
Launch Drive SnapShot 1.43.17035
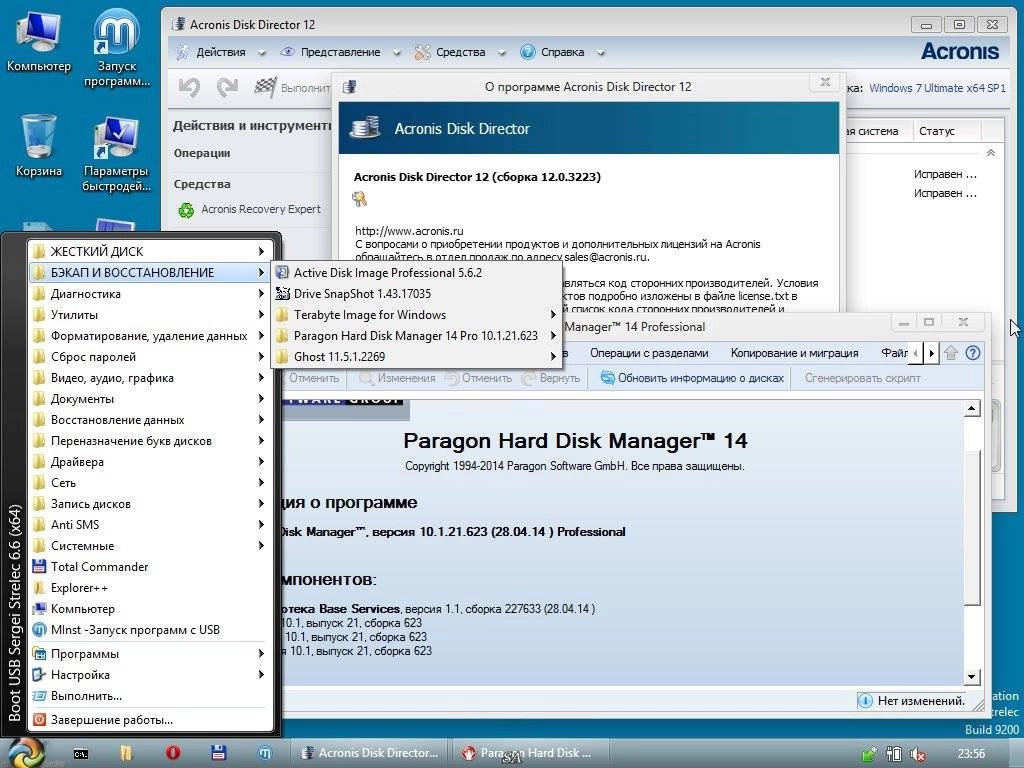pyautogui.click(x=416, y=294)
